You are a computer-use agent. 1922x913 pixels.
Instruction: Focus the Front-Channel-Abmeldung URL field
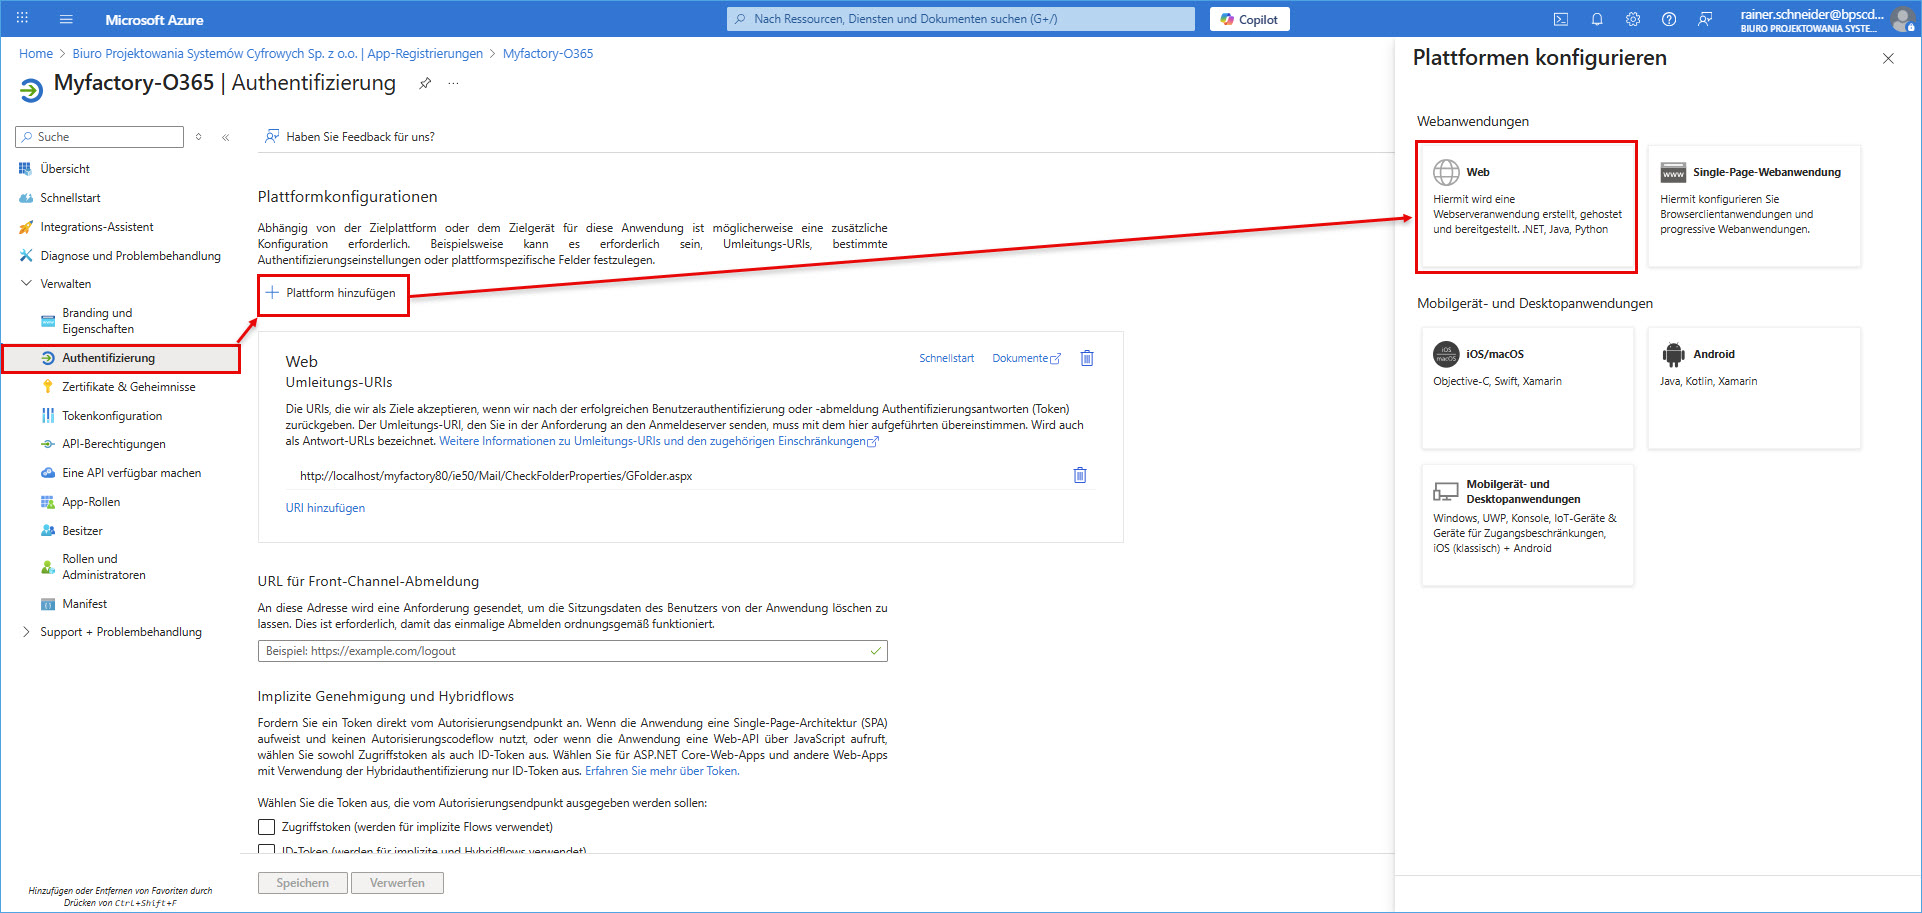tap(572, 651)
